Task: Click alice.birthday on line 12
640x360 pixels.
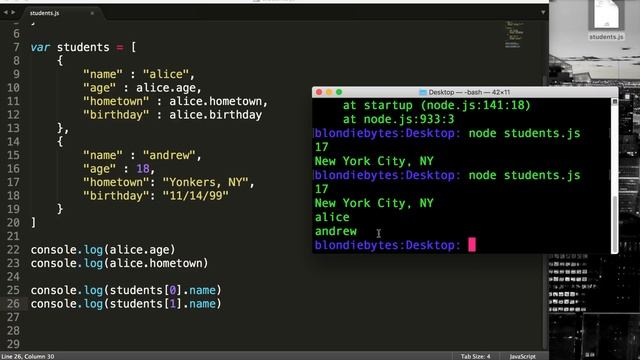Action: [x=215, y=115]
